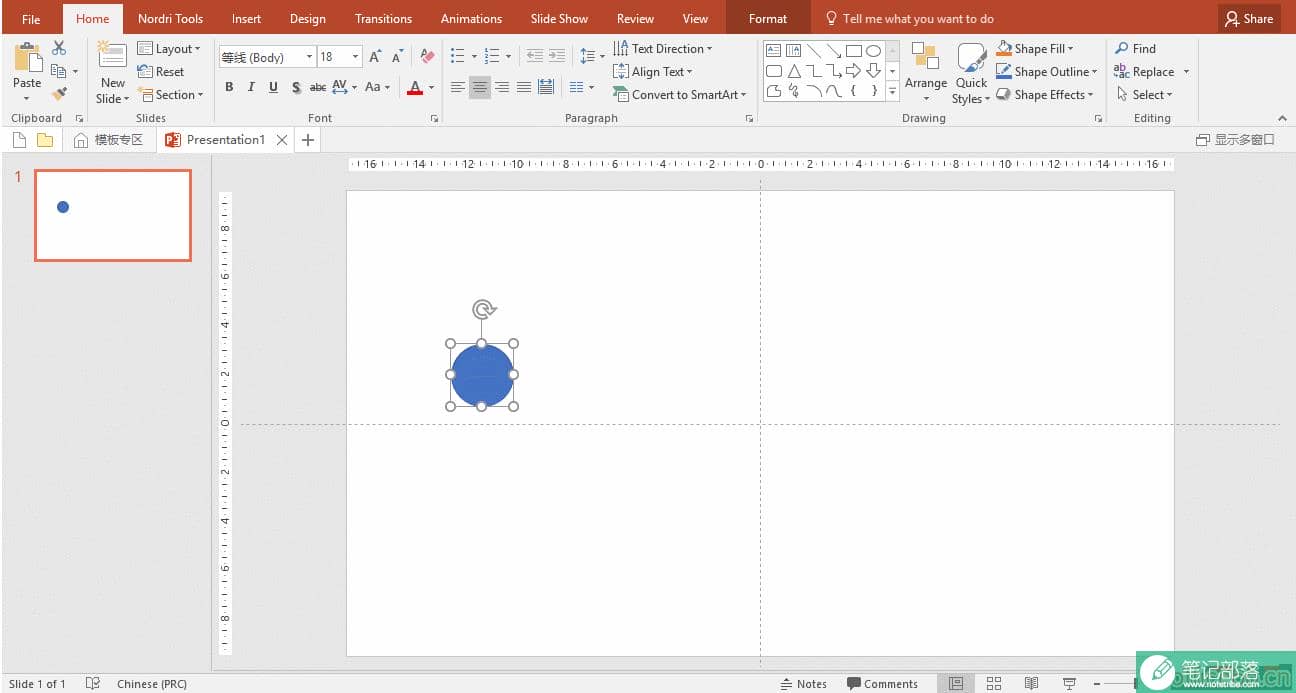Expand the Text Direction dropdown

coord(663,48)
